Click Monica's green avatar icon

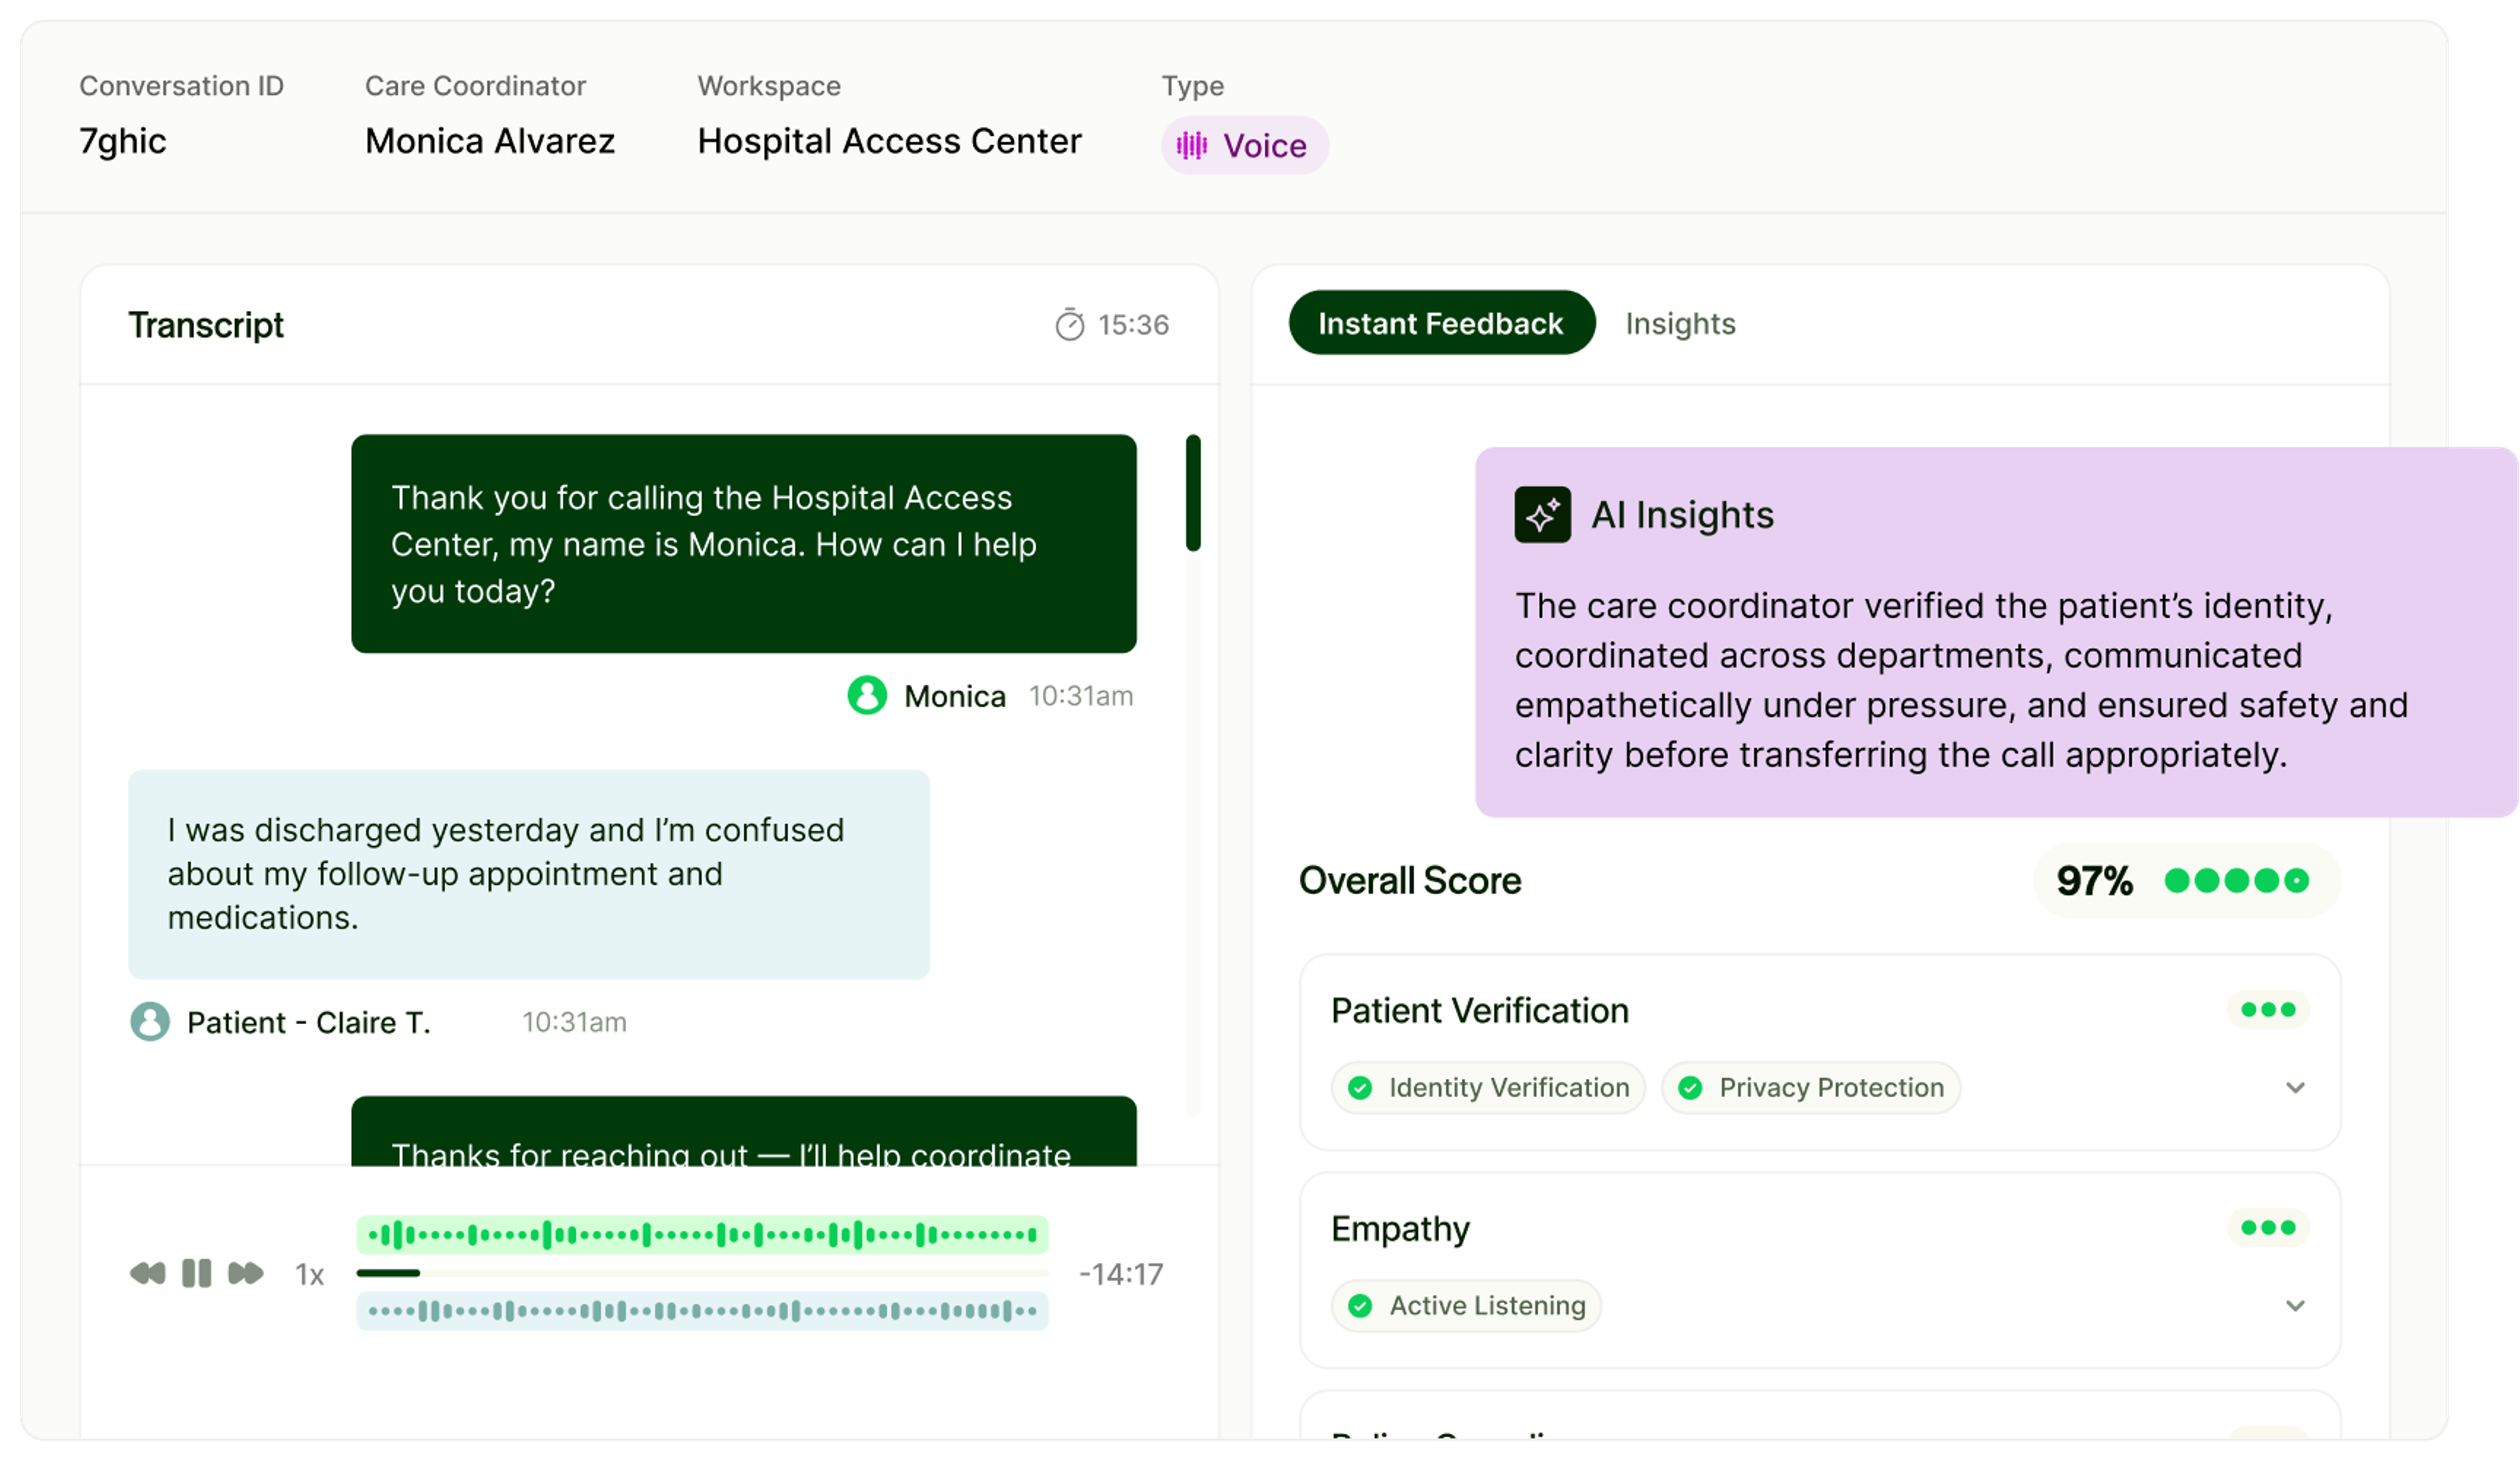(x=867, y=695)
